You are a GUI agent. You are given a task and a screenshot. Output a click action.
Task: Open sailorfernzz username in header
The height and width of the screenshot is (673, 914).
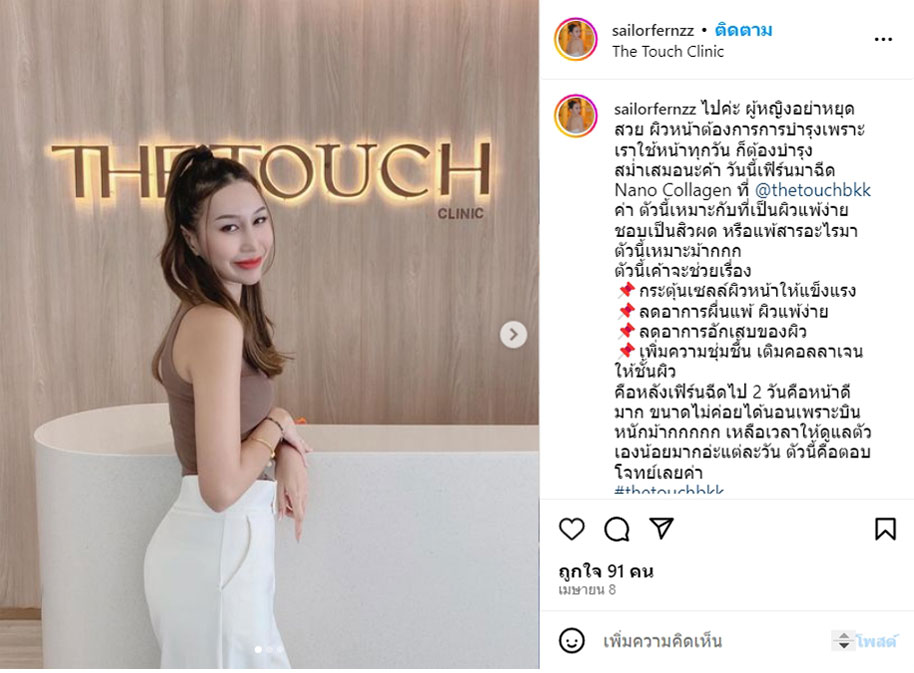click(653, 30)
